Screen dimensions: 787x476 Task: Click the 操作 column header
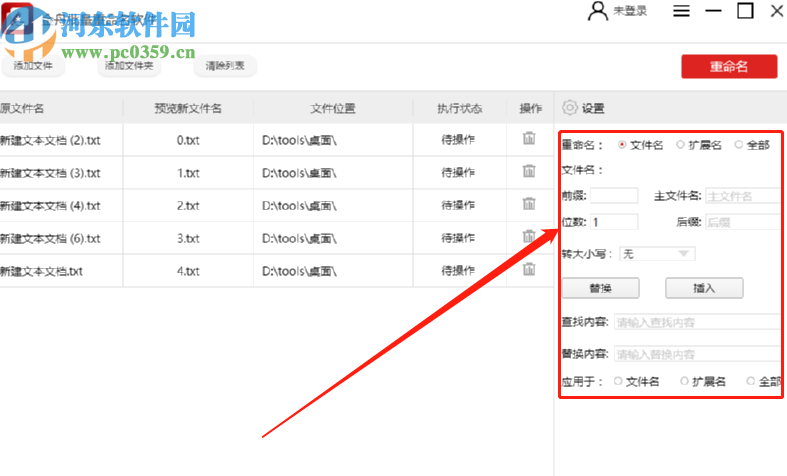[531, 108]
